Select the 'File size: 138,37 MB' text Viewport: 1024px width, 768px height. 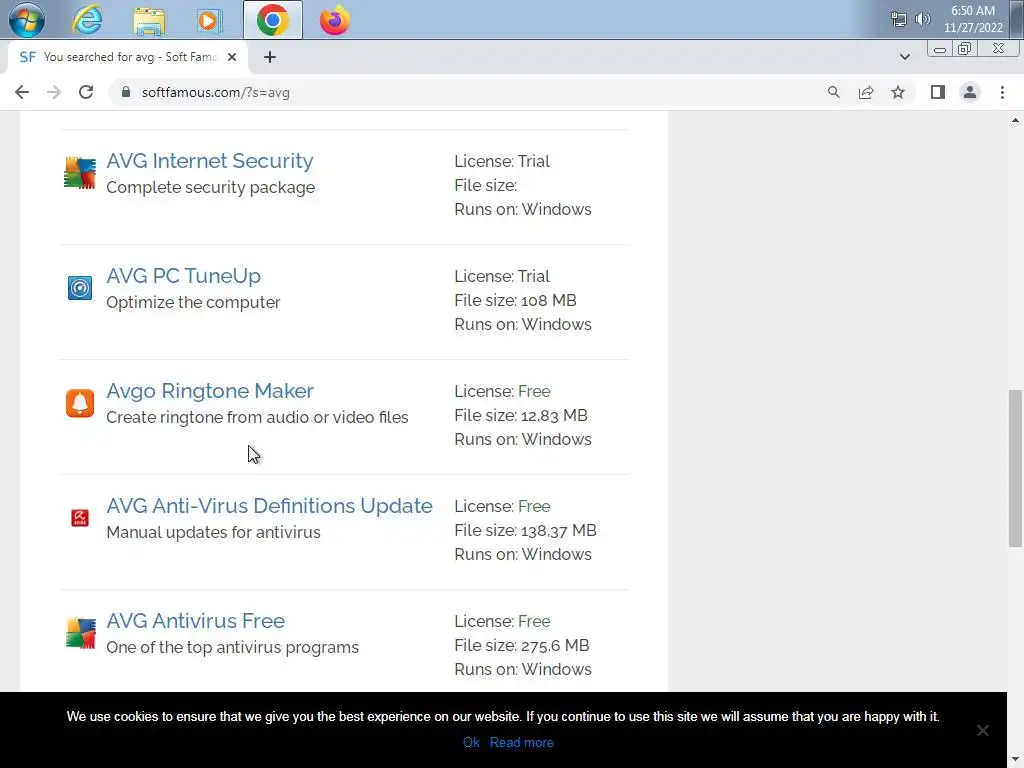(x=525, y=530)
